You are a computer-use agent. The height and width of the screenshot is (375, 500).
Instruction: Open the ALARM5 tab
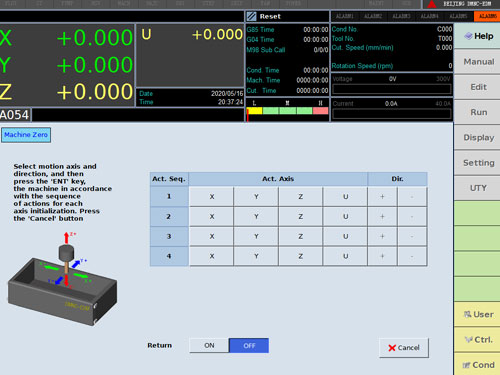(458, 16)
